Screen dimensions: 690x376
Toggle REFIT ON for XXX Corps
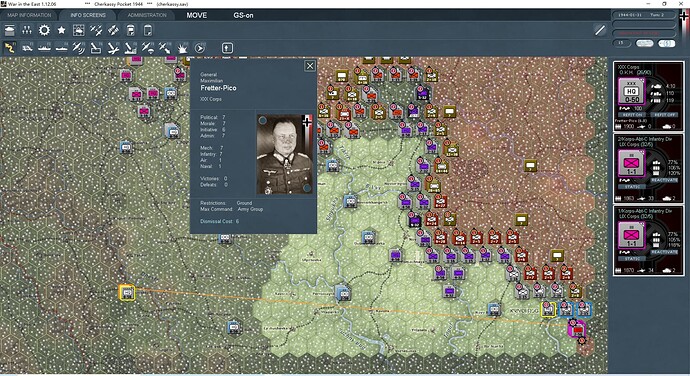click(632, 114)
